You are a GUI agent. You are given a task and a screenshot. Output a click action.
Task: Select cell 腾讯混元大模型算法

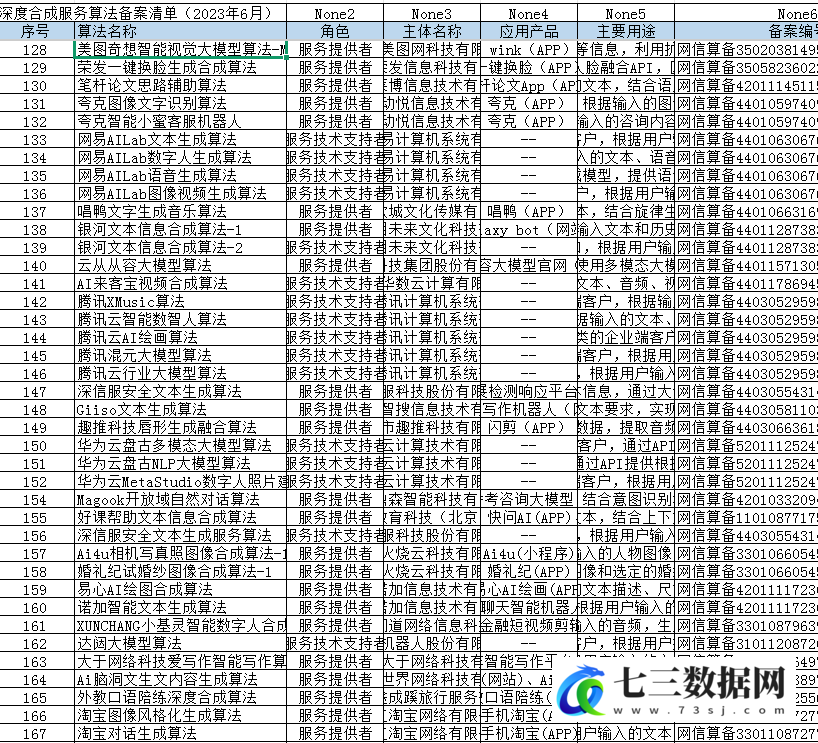click(x=181, y=356)
